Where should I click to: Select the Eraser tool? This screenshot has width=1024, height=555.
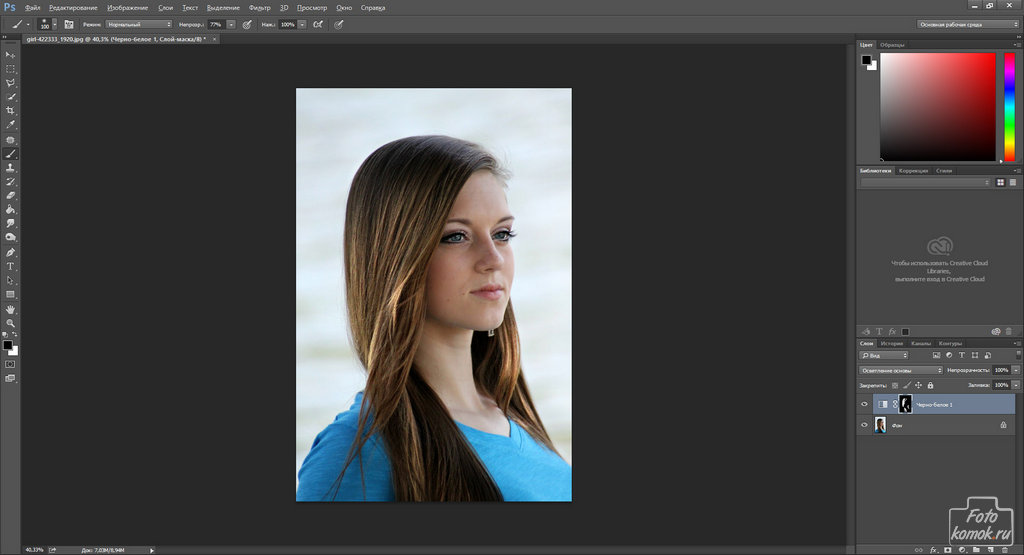pyautogui.click(x=10, y=195)
